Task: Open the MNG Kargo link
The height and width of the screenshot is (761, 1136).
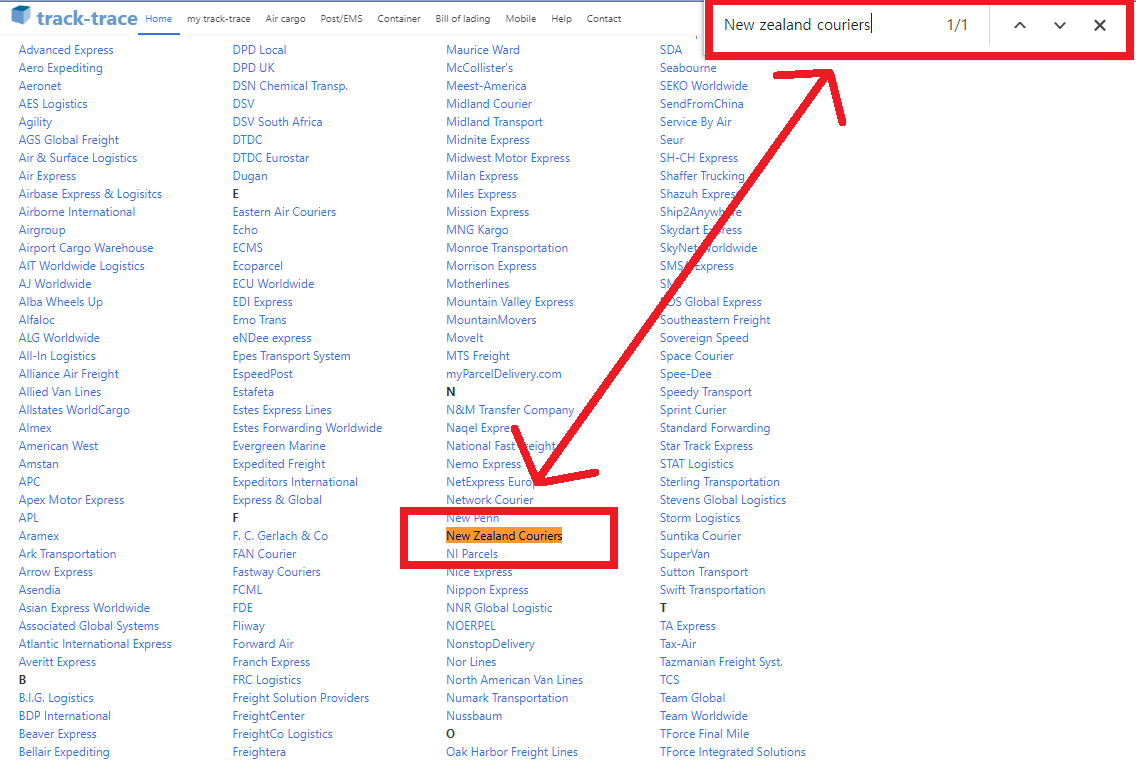Action: pyautogui.click(x=477, y=230)
